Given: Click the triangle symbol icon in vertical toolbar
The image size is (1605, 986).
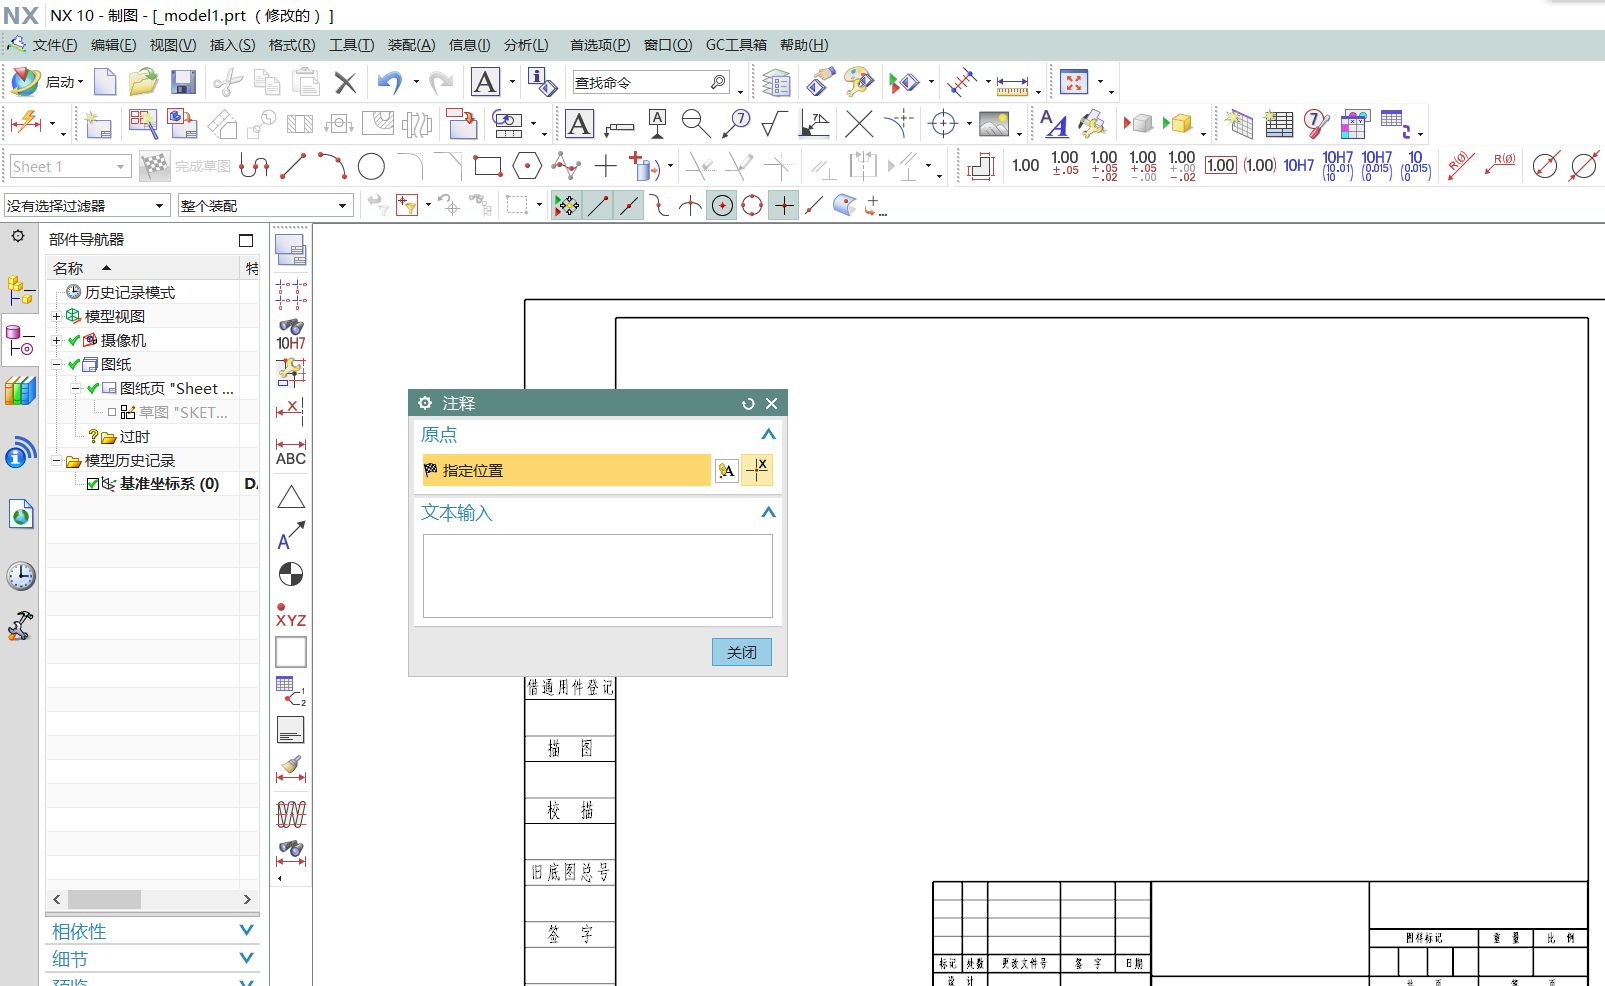Looking at the screenshot, I should (x=291, y=497).
